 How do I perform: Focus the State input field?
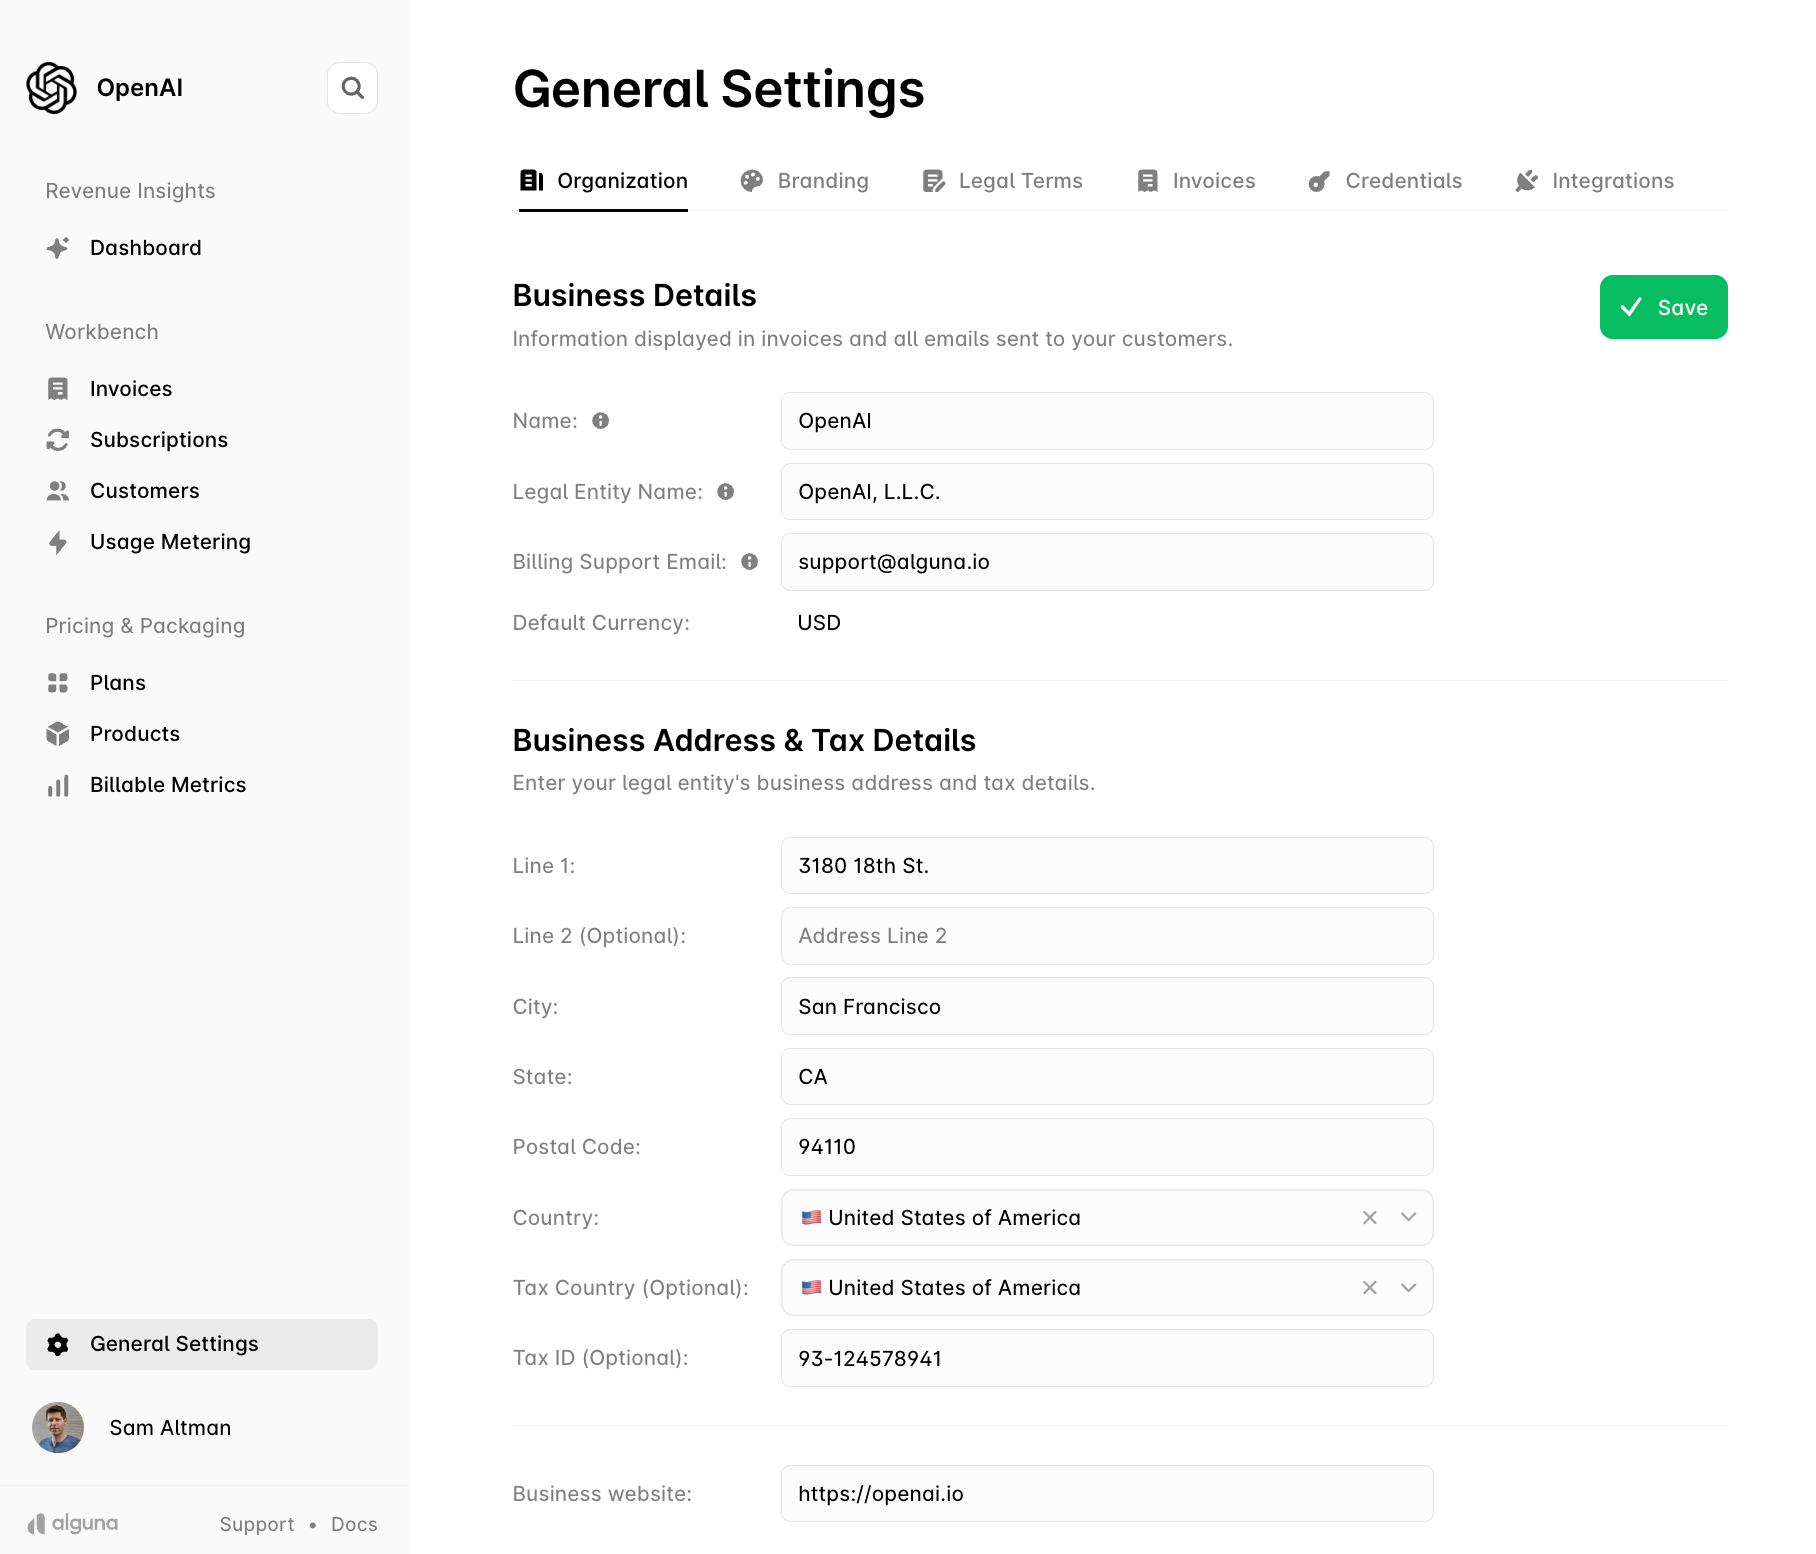pyautogui.click(x=1107, y=1076)
